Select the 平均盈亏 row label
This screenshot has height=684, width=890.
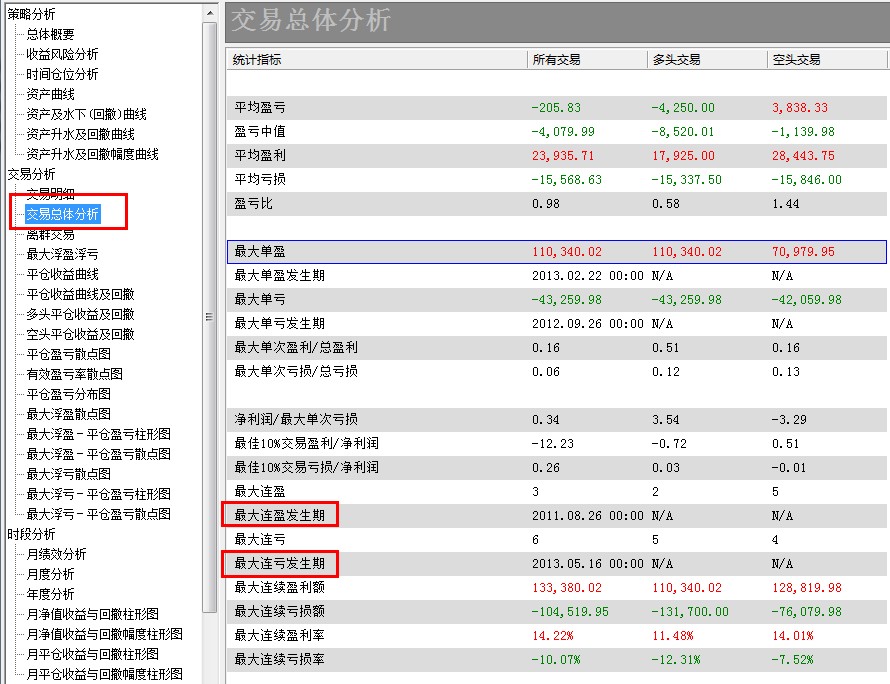(260, 107)
